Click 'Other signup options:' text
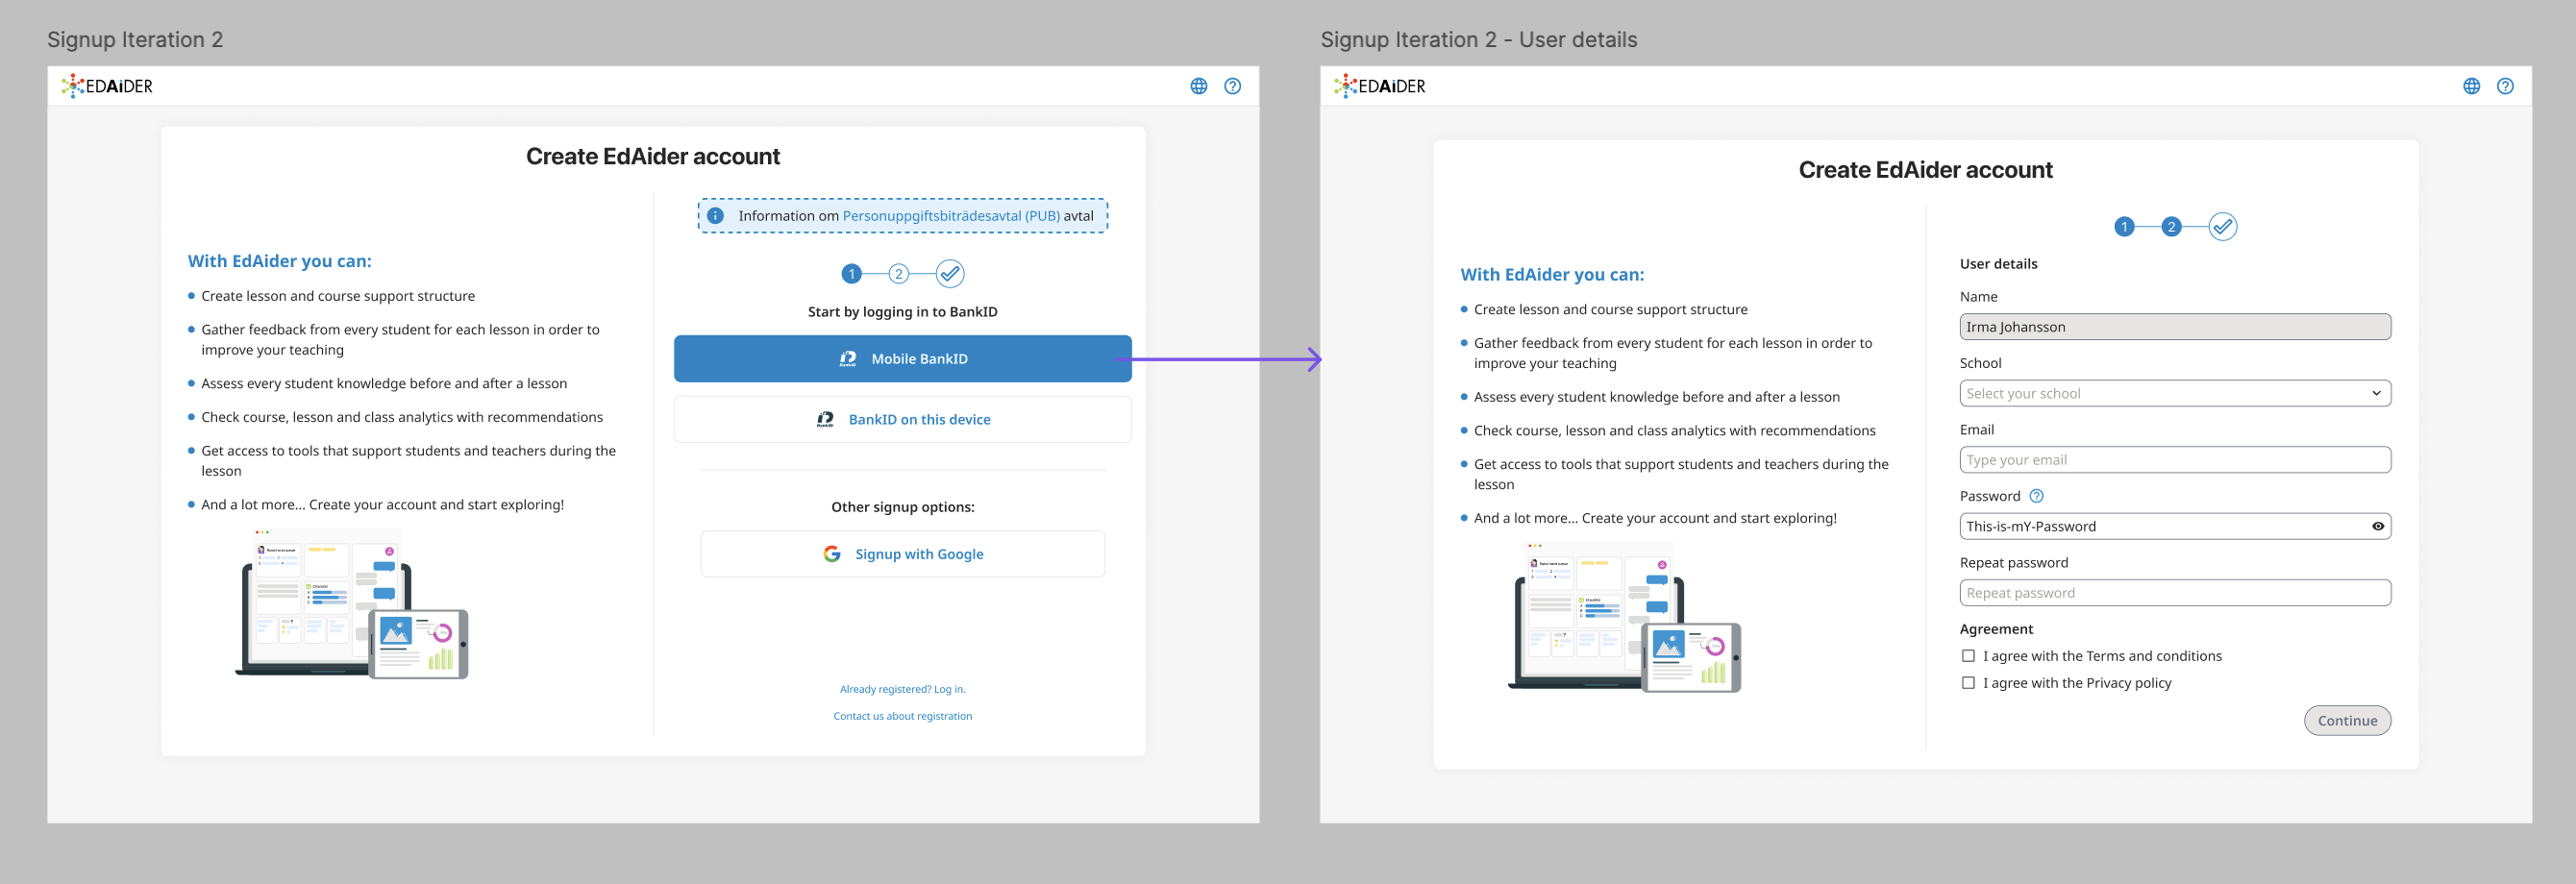The image size is (2576, 884). pos(902,507)
